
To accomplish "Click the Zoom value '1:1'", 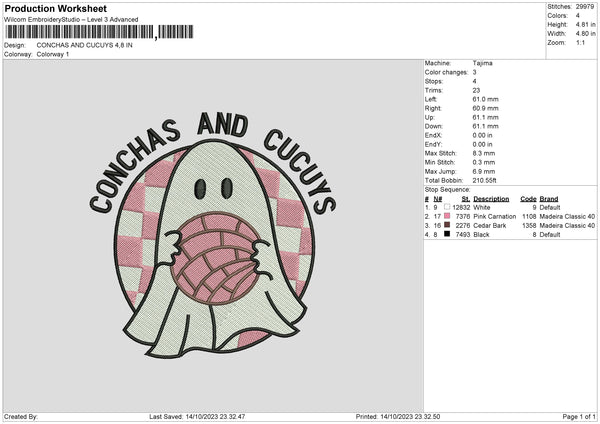I will tap(580, 42).
